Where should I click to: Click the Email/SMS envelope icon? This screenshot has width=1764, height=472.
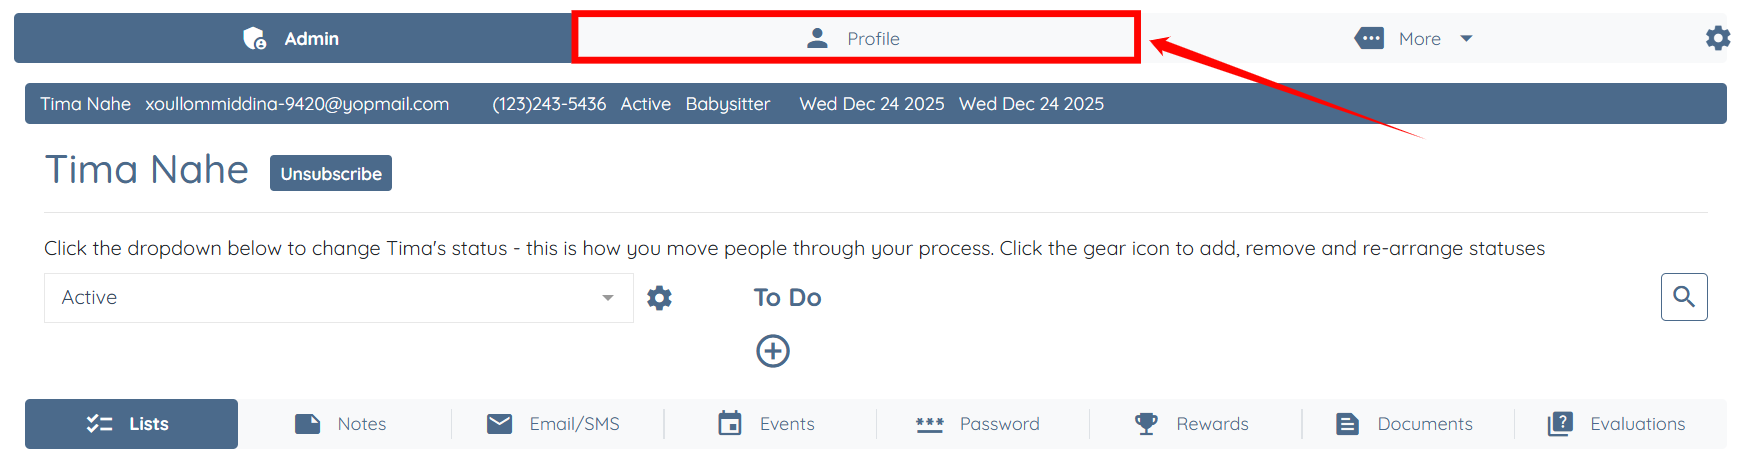pyautogui.click(x=499, y=424)
